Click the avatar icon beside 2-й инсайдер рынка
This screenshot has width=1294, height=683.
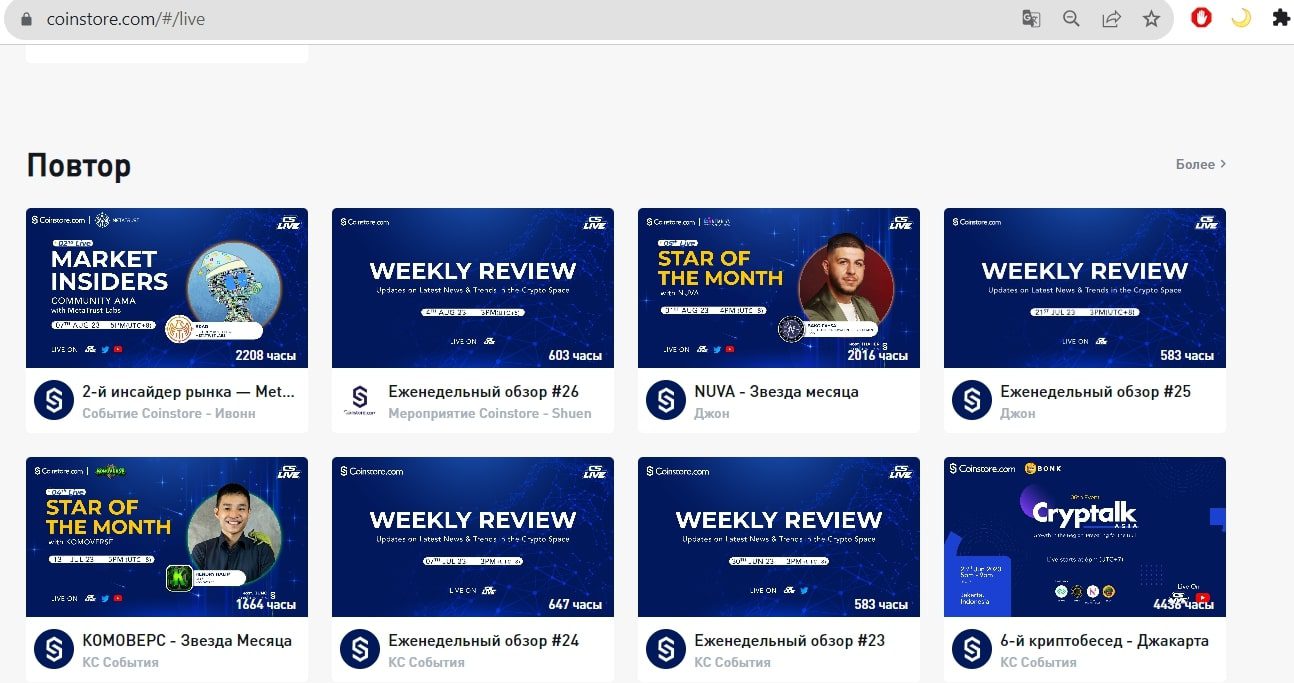(54, 400)
